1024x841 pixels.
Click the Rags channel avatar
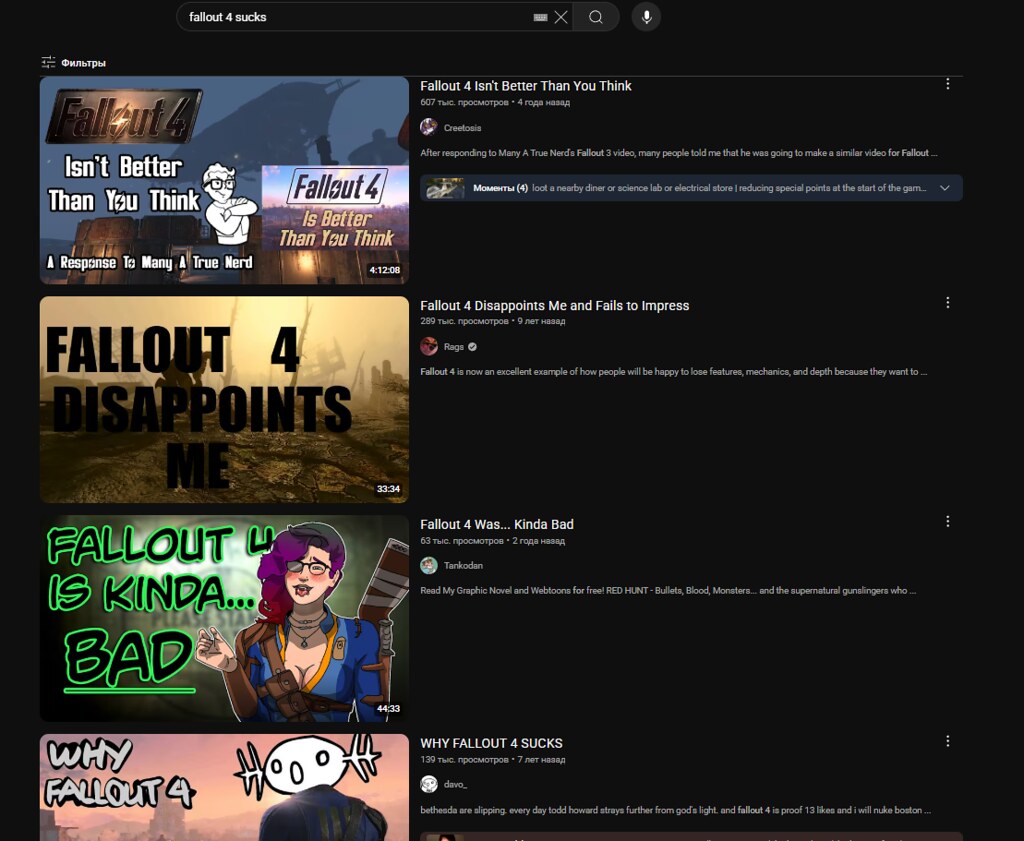click(x=428, y=346)
